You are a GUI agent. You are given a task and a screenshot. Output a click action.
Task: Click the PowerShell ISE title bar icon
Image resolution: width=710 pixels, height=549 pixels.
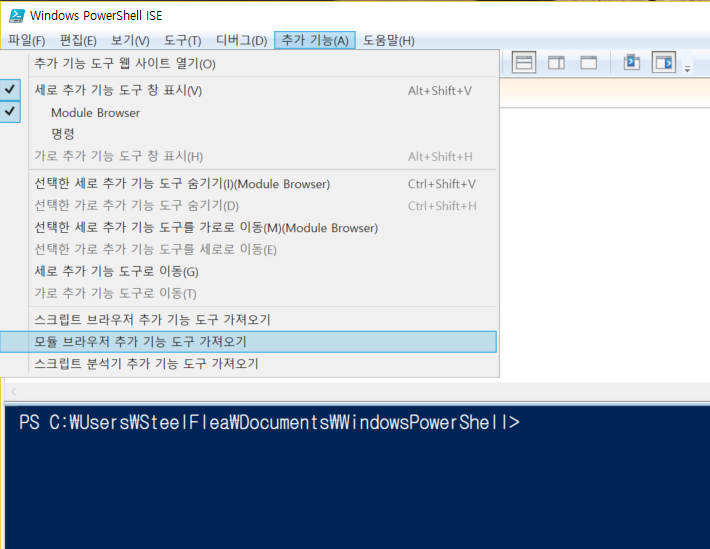point(17,15)
